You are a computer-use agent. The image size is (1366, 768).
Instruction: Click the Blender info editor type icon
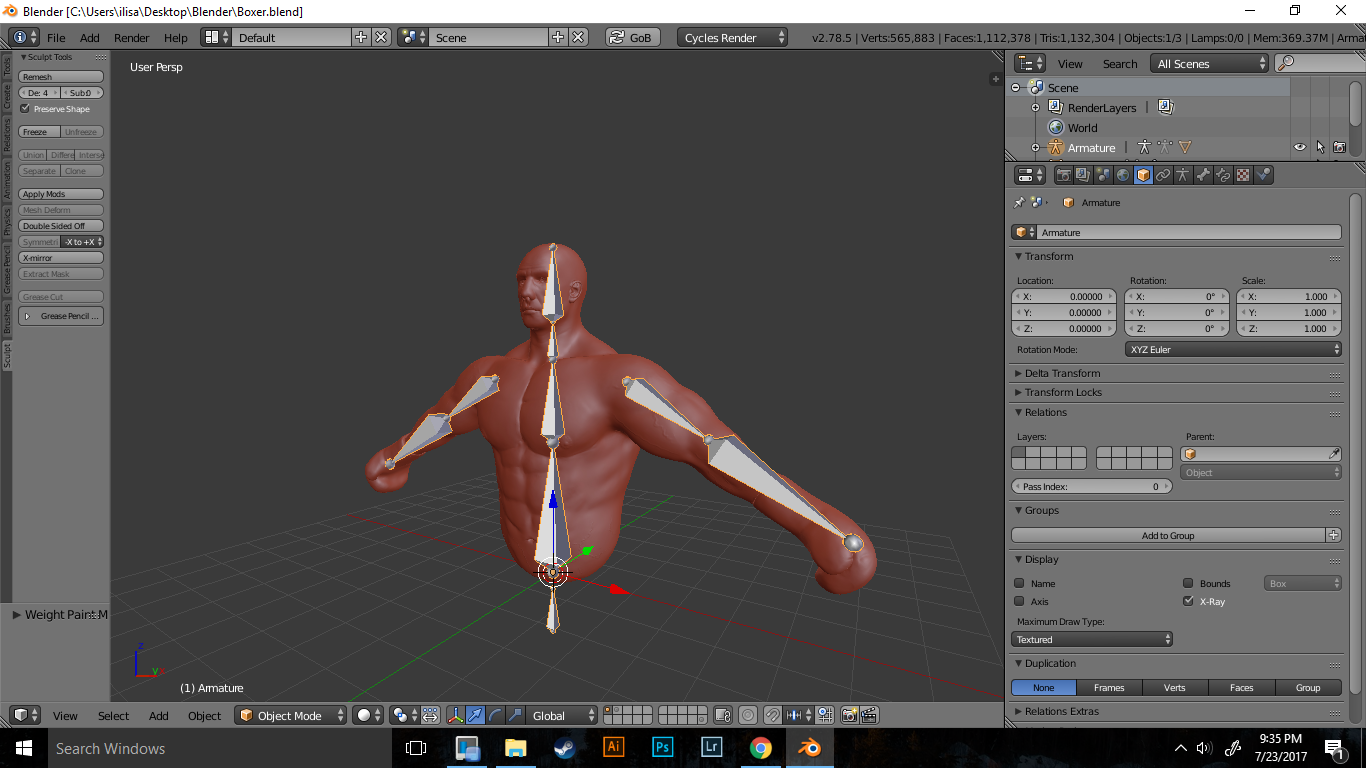click(x=24, y=37)
